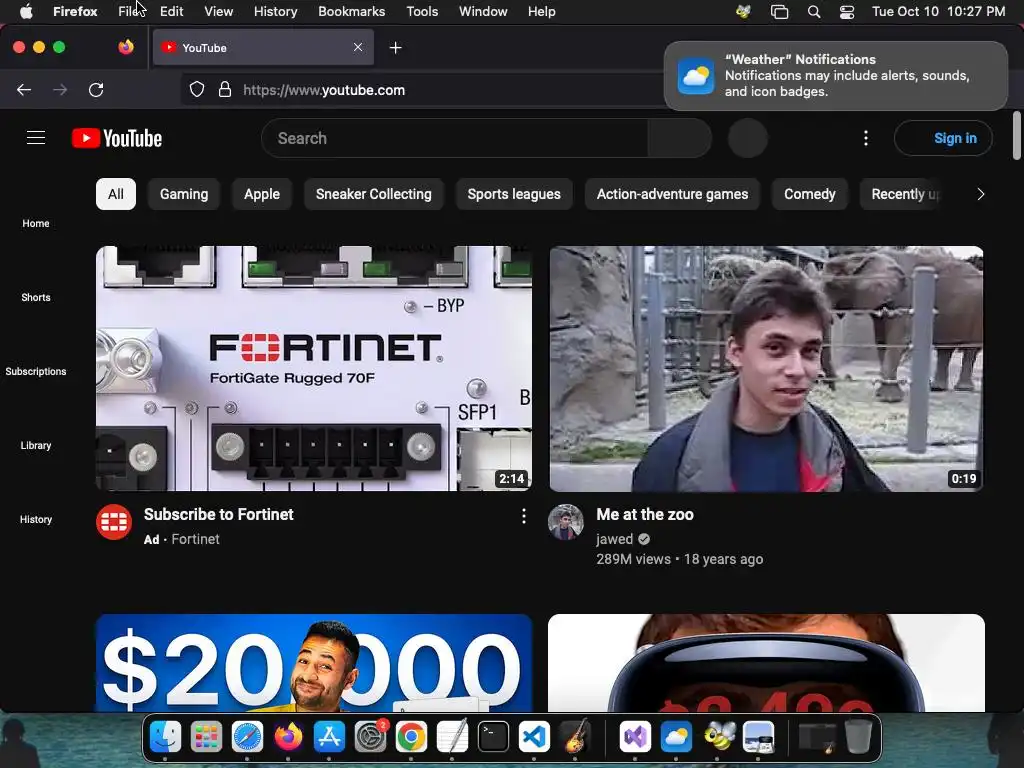This screenshot has height=768, width=1024.
Task: Open Finder from the Dock
Action: pos(165,737)
